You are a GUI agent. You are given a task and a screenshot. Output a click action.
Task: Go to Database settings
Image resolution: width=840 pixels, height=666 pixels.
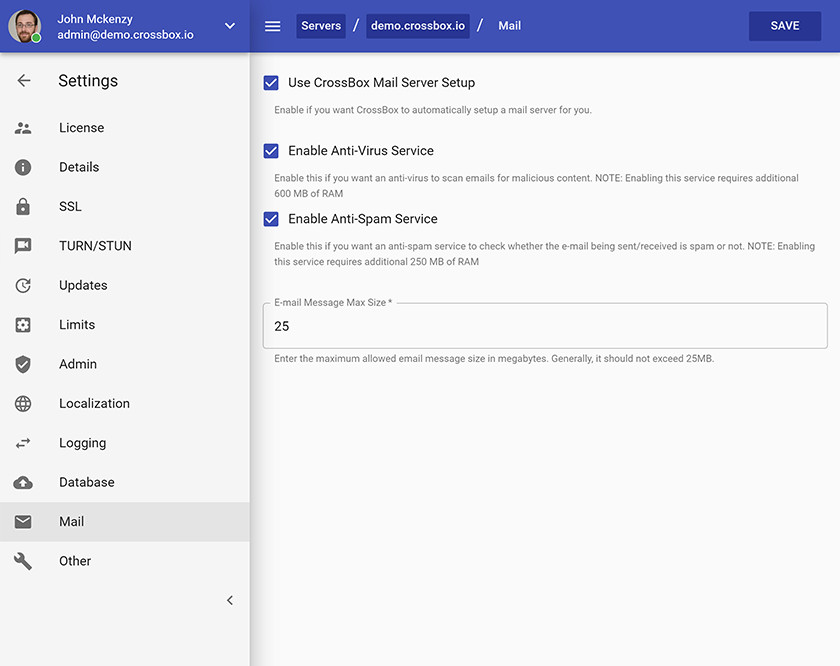coord(125,483)
